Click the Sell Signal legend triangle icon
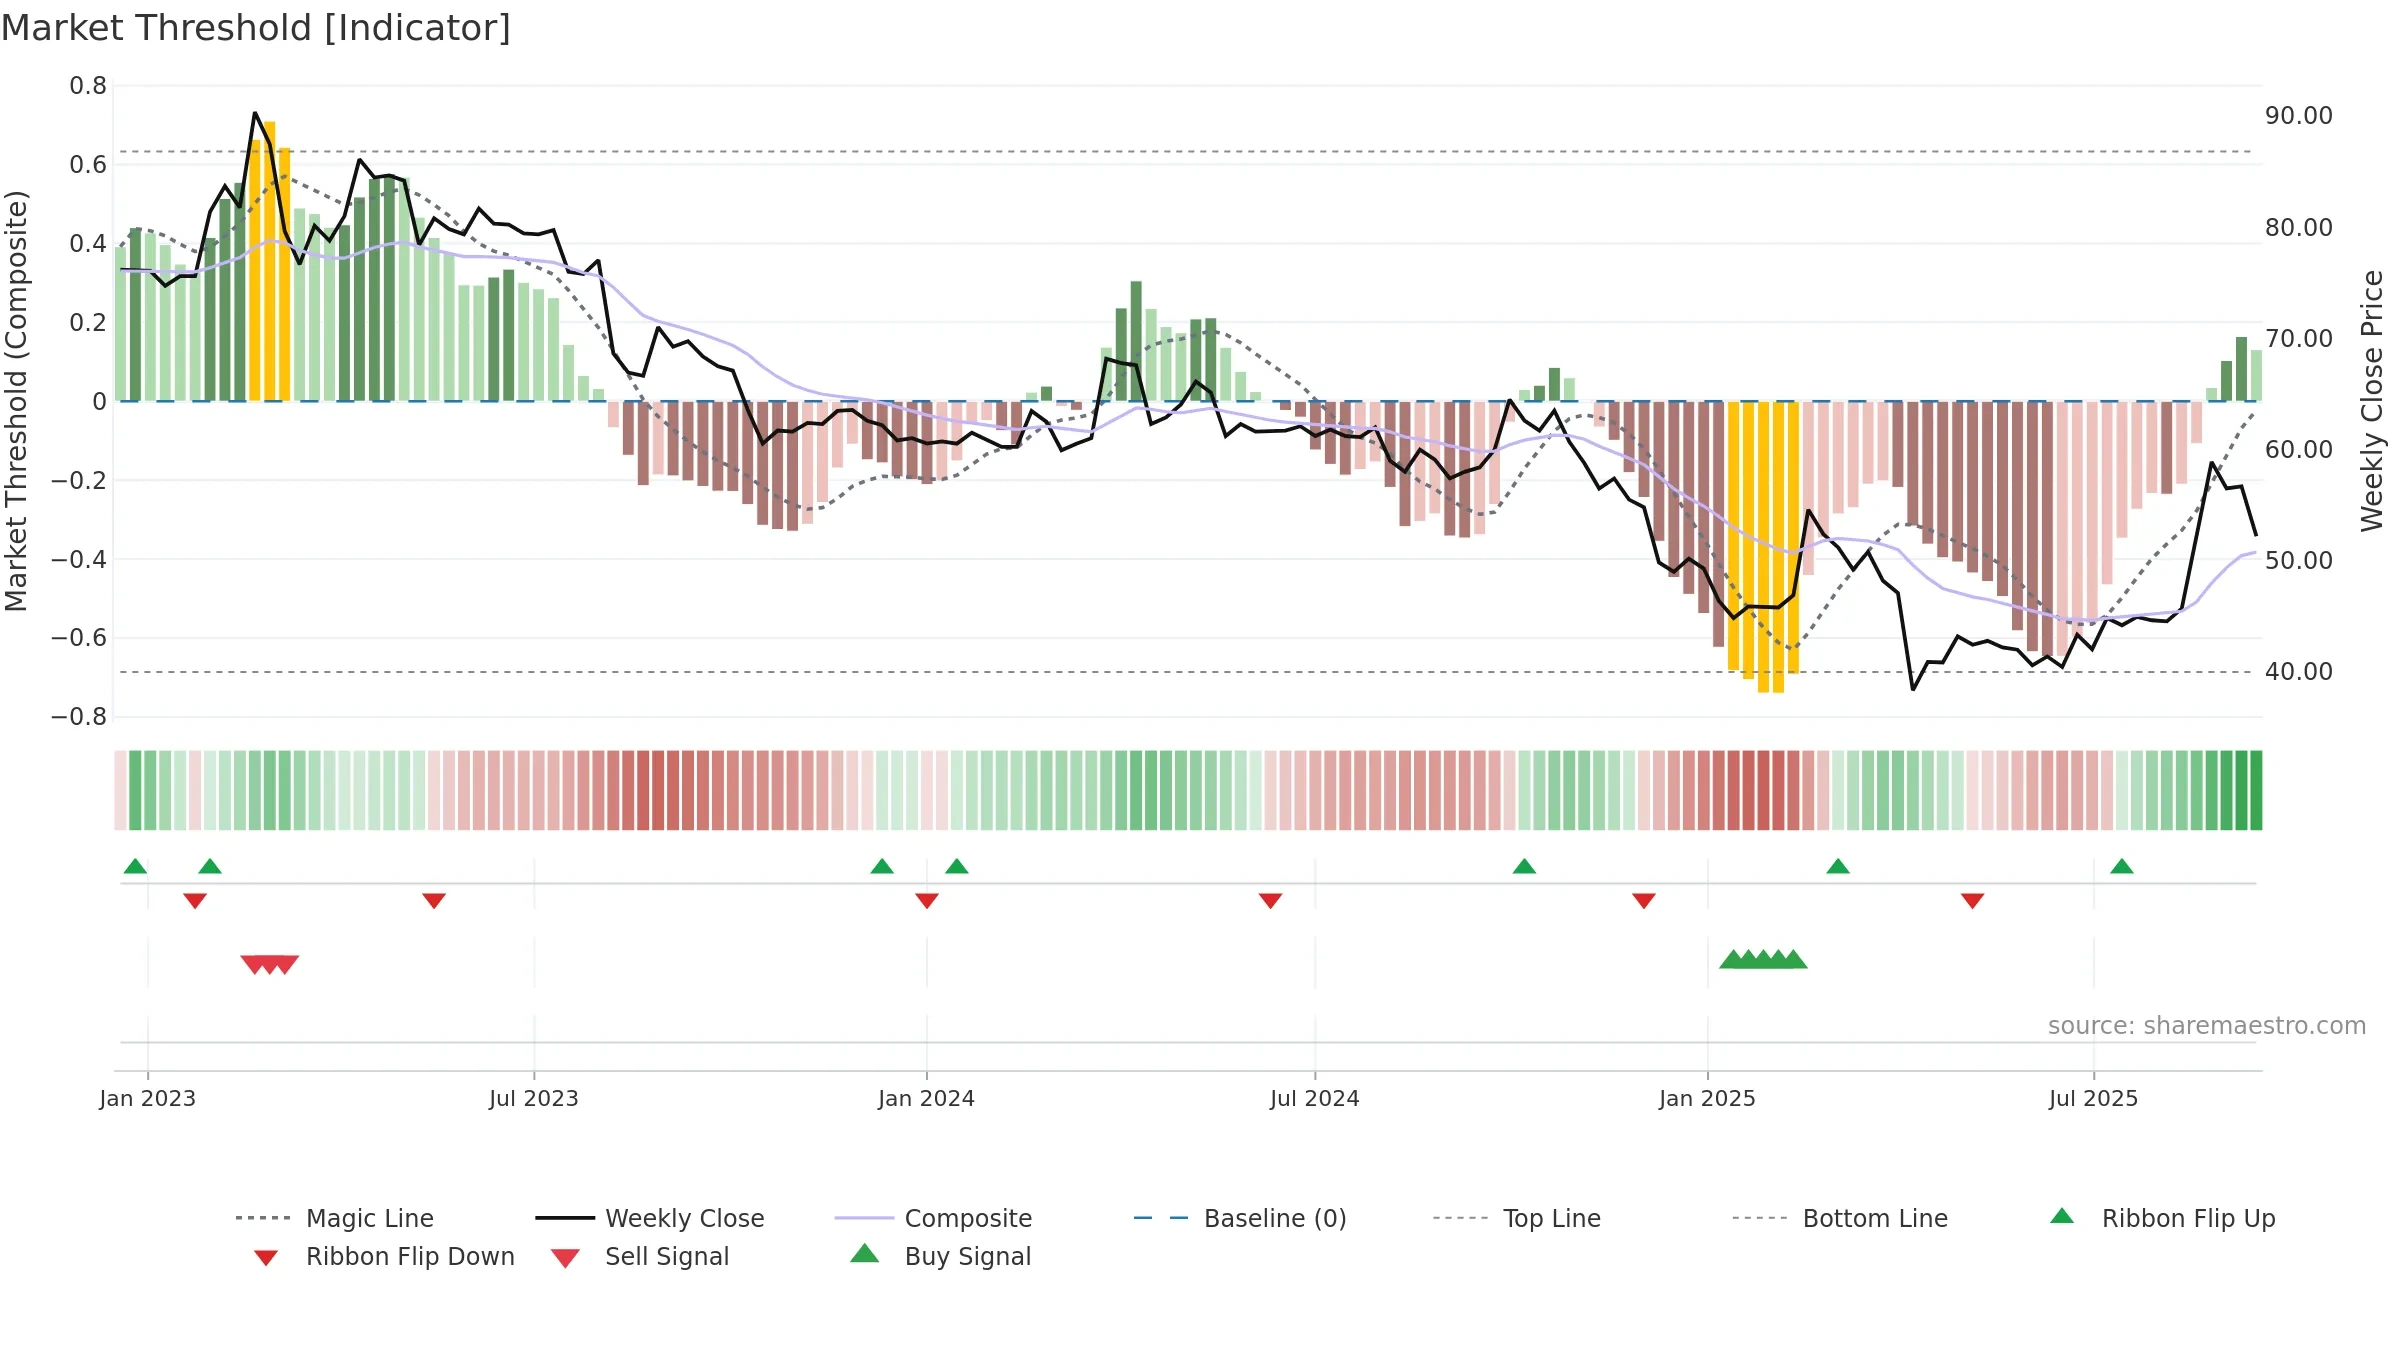 coord(566,1258)
